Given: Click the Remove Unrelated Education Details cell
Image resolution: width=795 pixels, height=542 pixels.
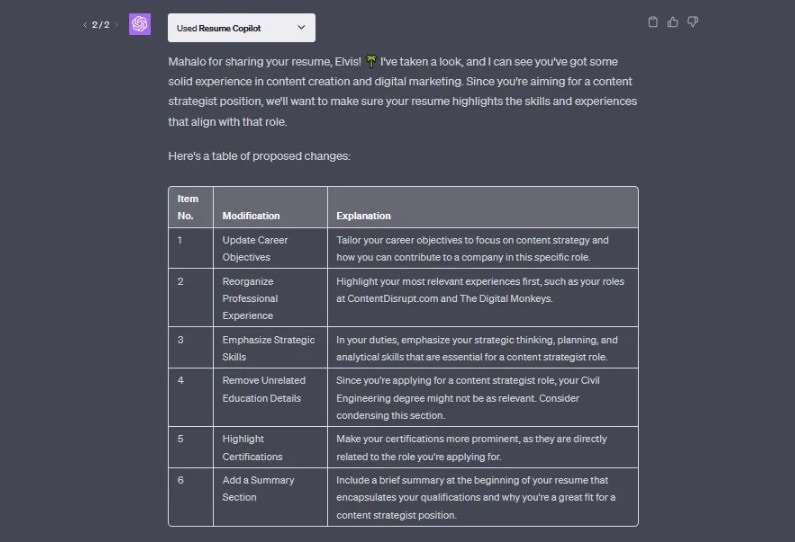Looking at the screenshot, I should click(263, 389).
